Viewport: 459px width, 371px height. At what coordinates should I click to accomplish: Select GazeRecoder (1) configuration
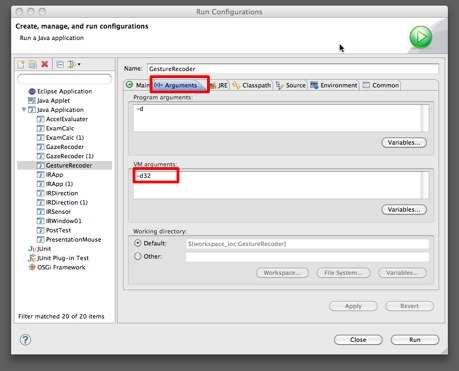pyautogui.click(x=70, y=156)
